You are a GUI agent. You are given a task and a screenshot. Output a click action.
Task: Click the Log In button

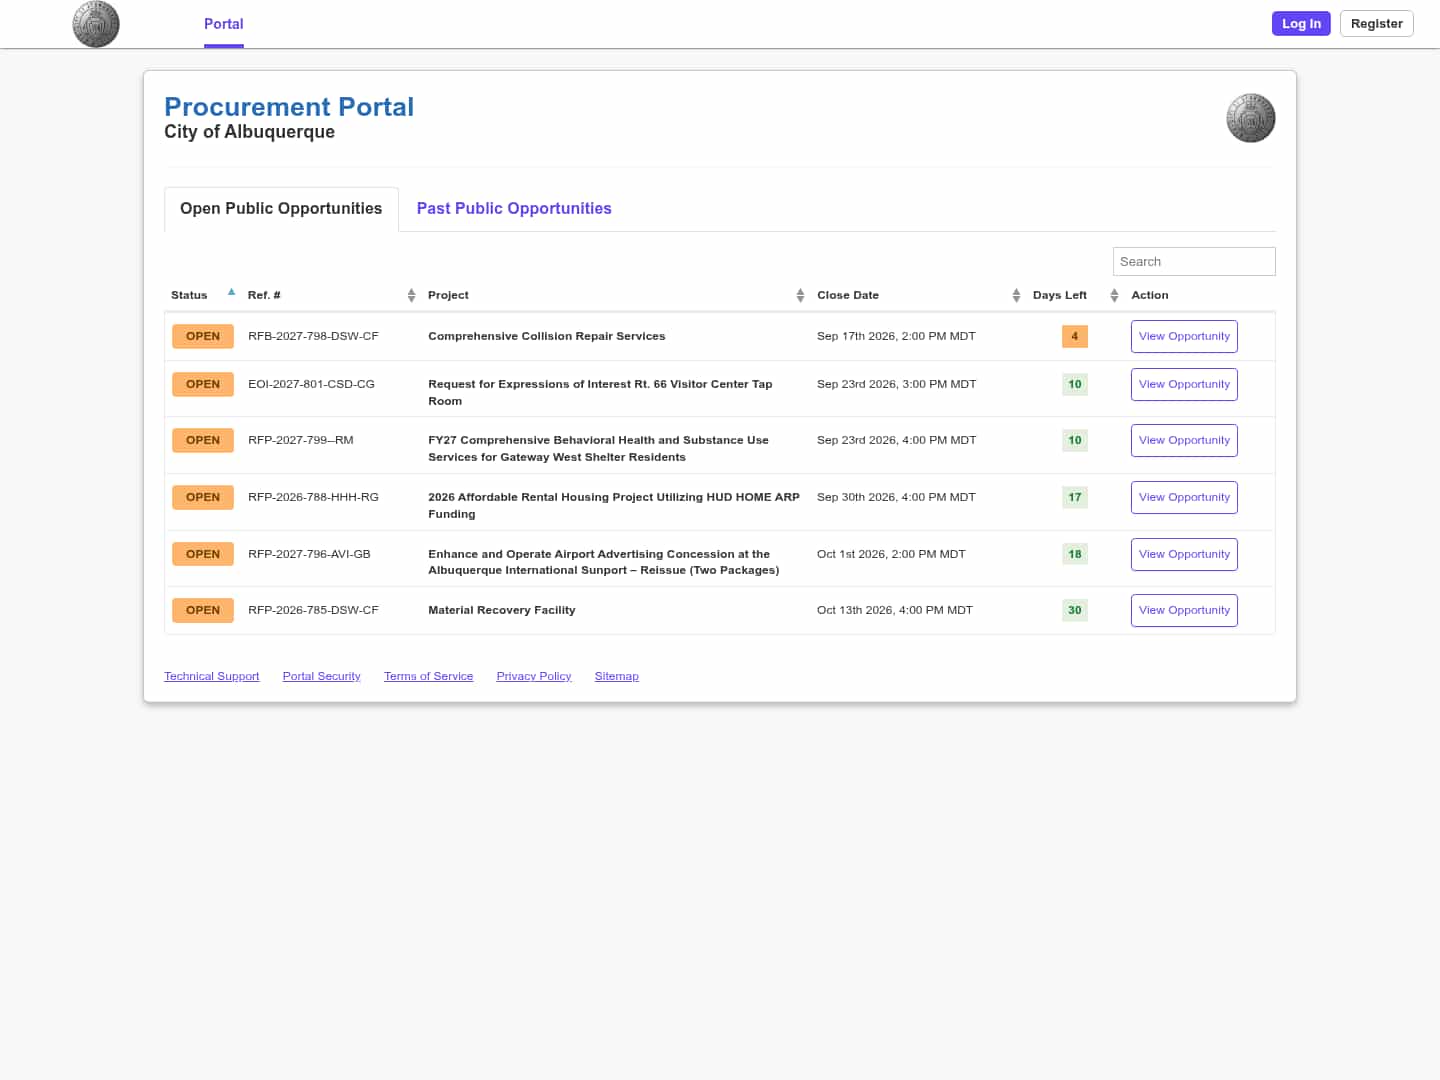pyautogui.click(x=1301, y=23)
